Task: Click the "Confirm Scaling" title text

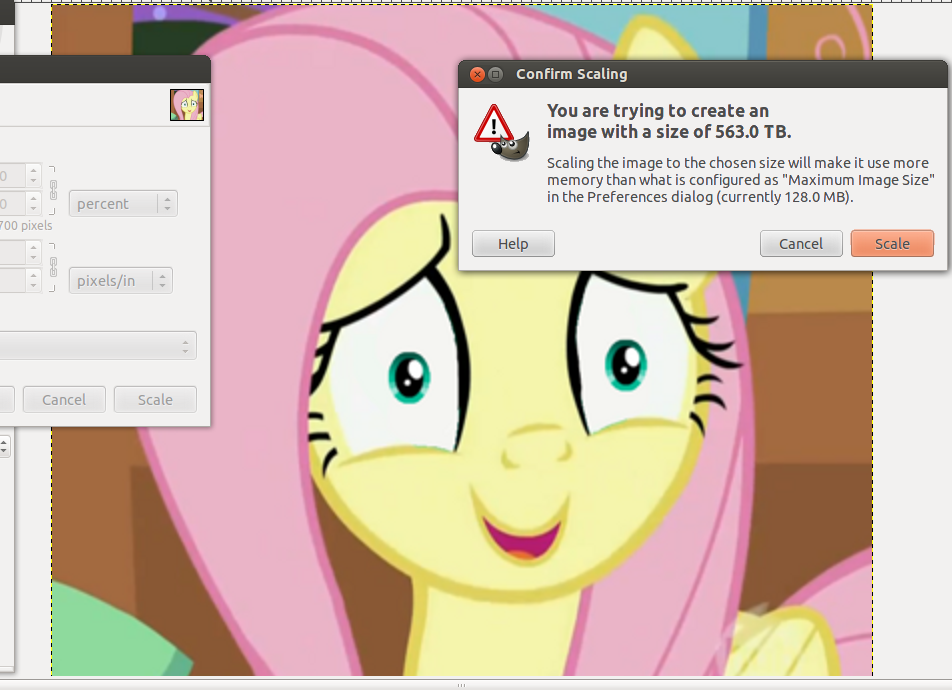Action: tap(571, 74)
